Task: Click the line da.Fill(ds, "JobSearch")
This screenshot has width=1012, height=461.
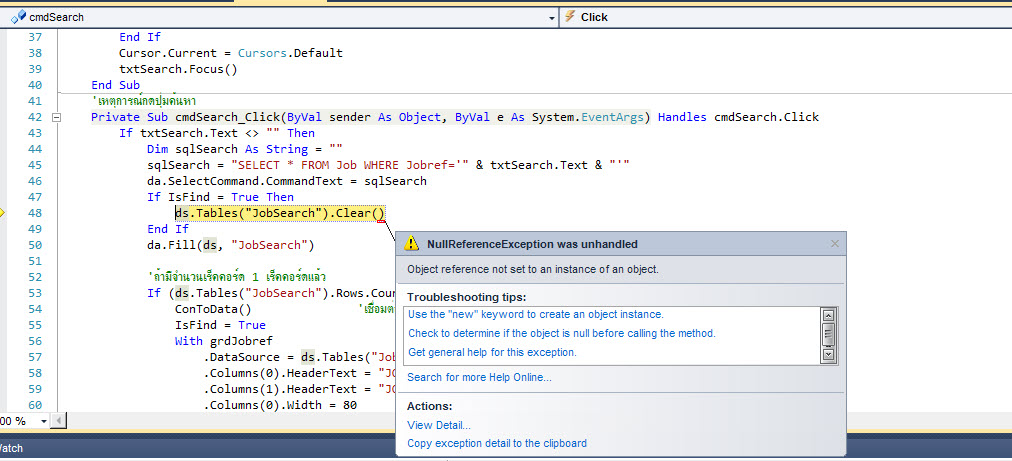Action: [230, 245]
